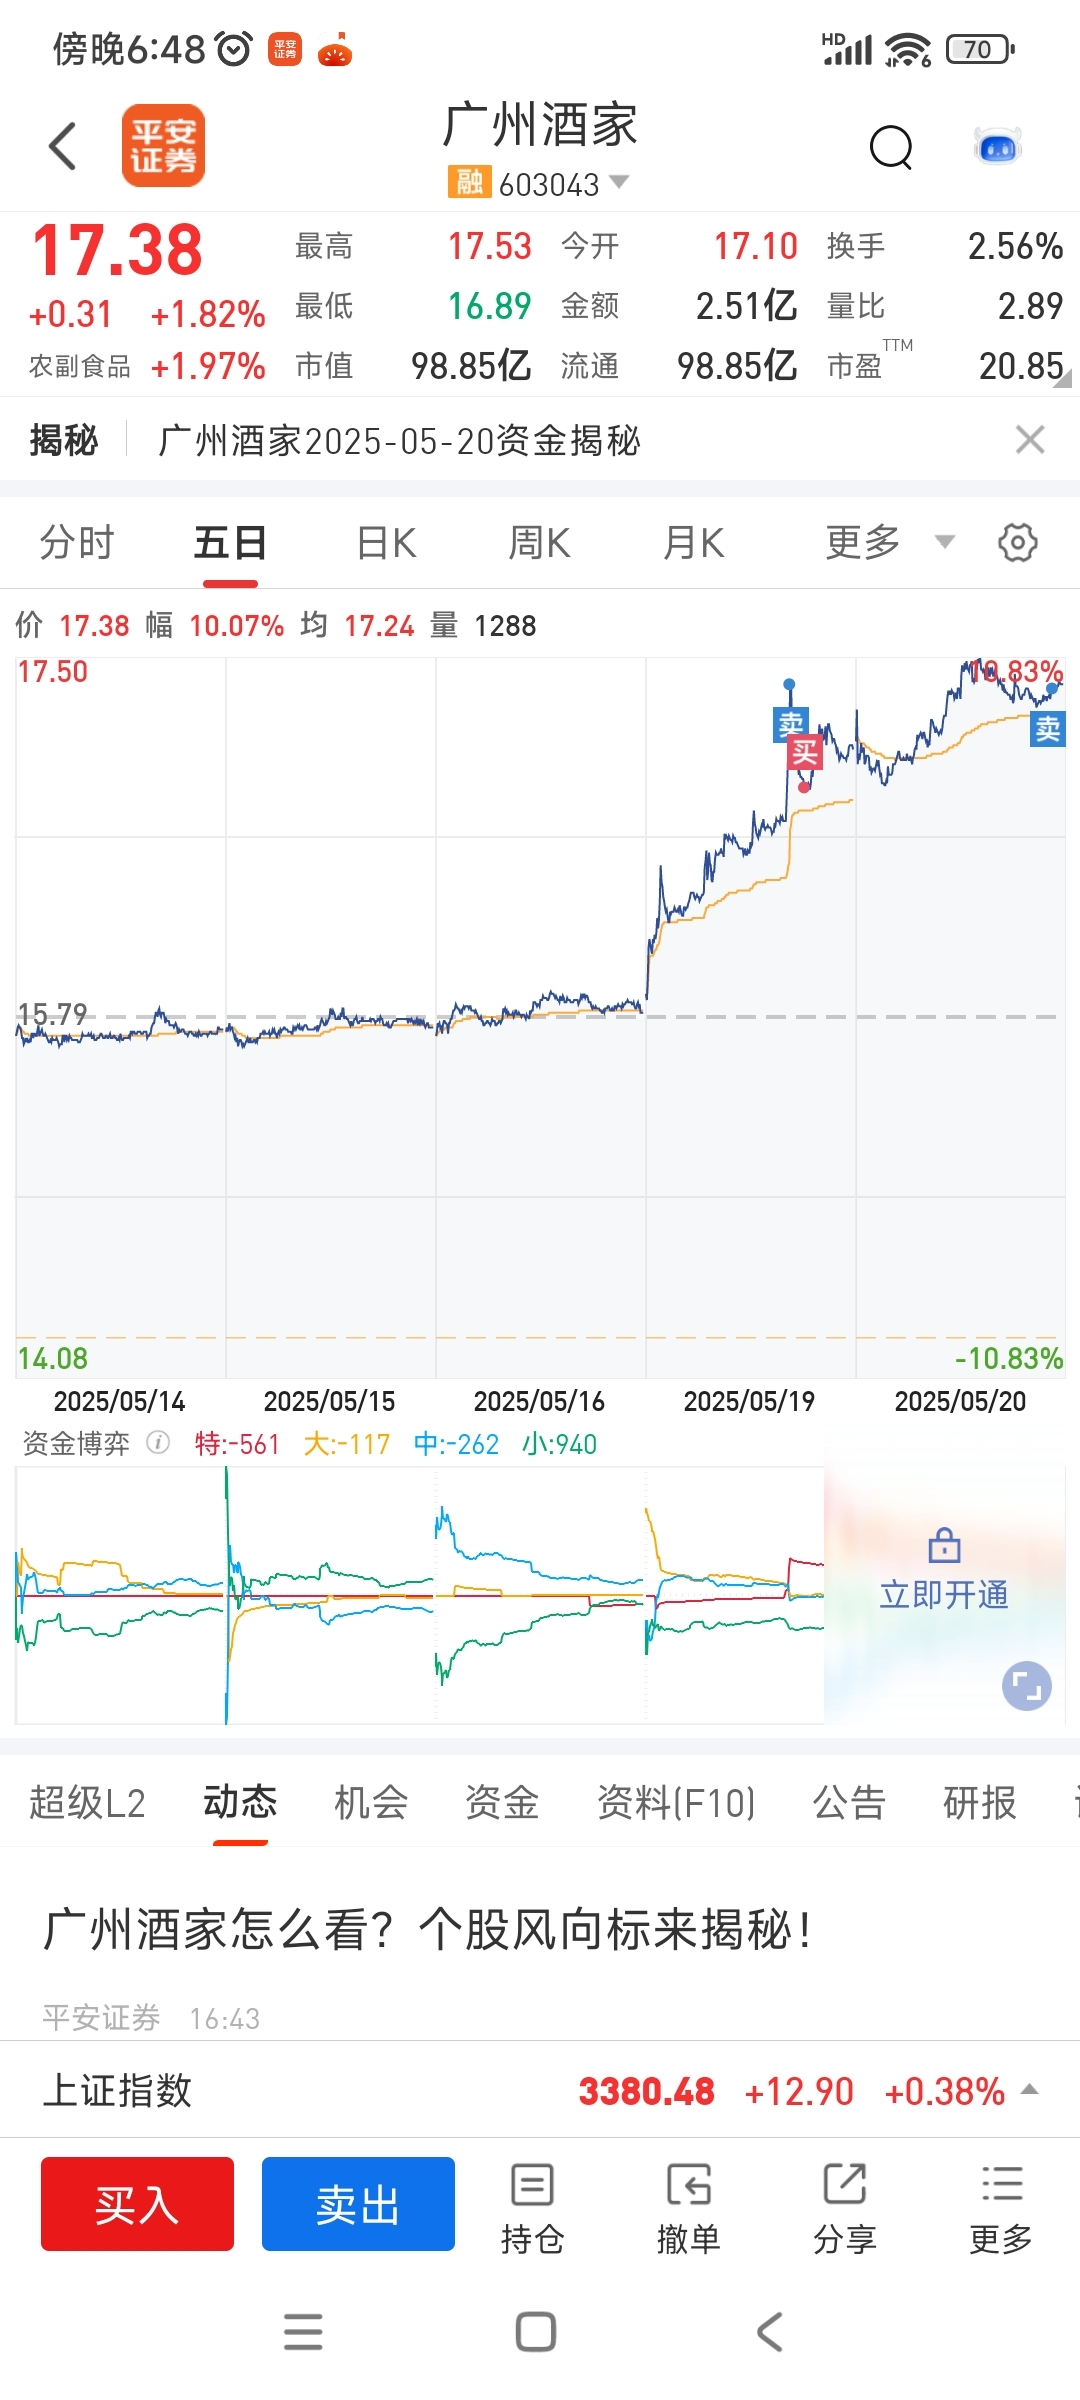Tap the info icon beside 资金博弈
The height and width of the screenshot is (2400, 1080).
point(158,1443)
